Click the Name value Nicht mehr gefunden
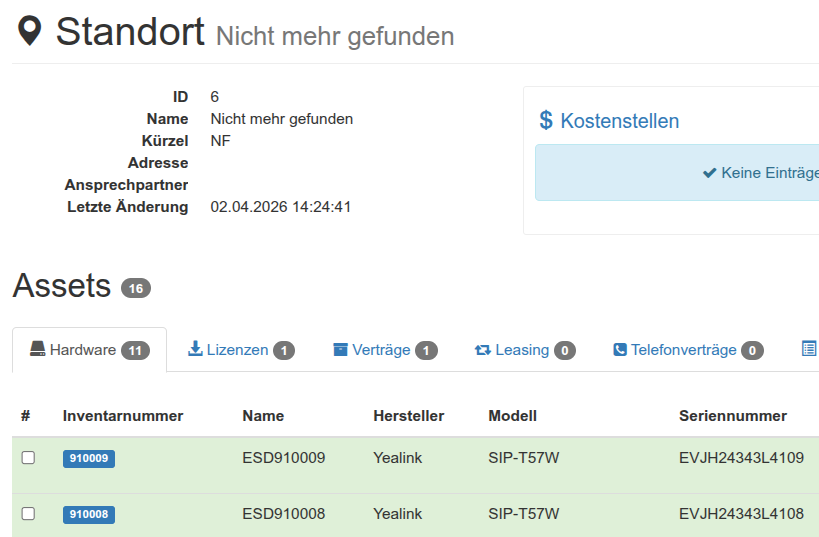The image size is (819, 537). click(x=282, y=119)
